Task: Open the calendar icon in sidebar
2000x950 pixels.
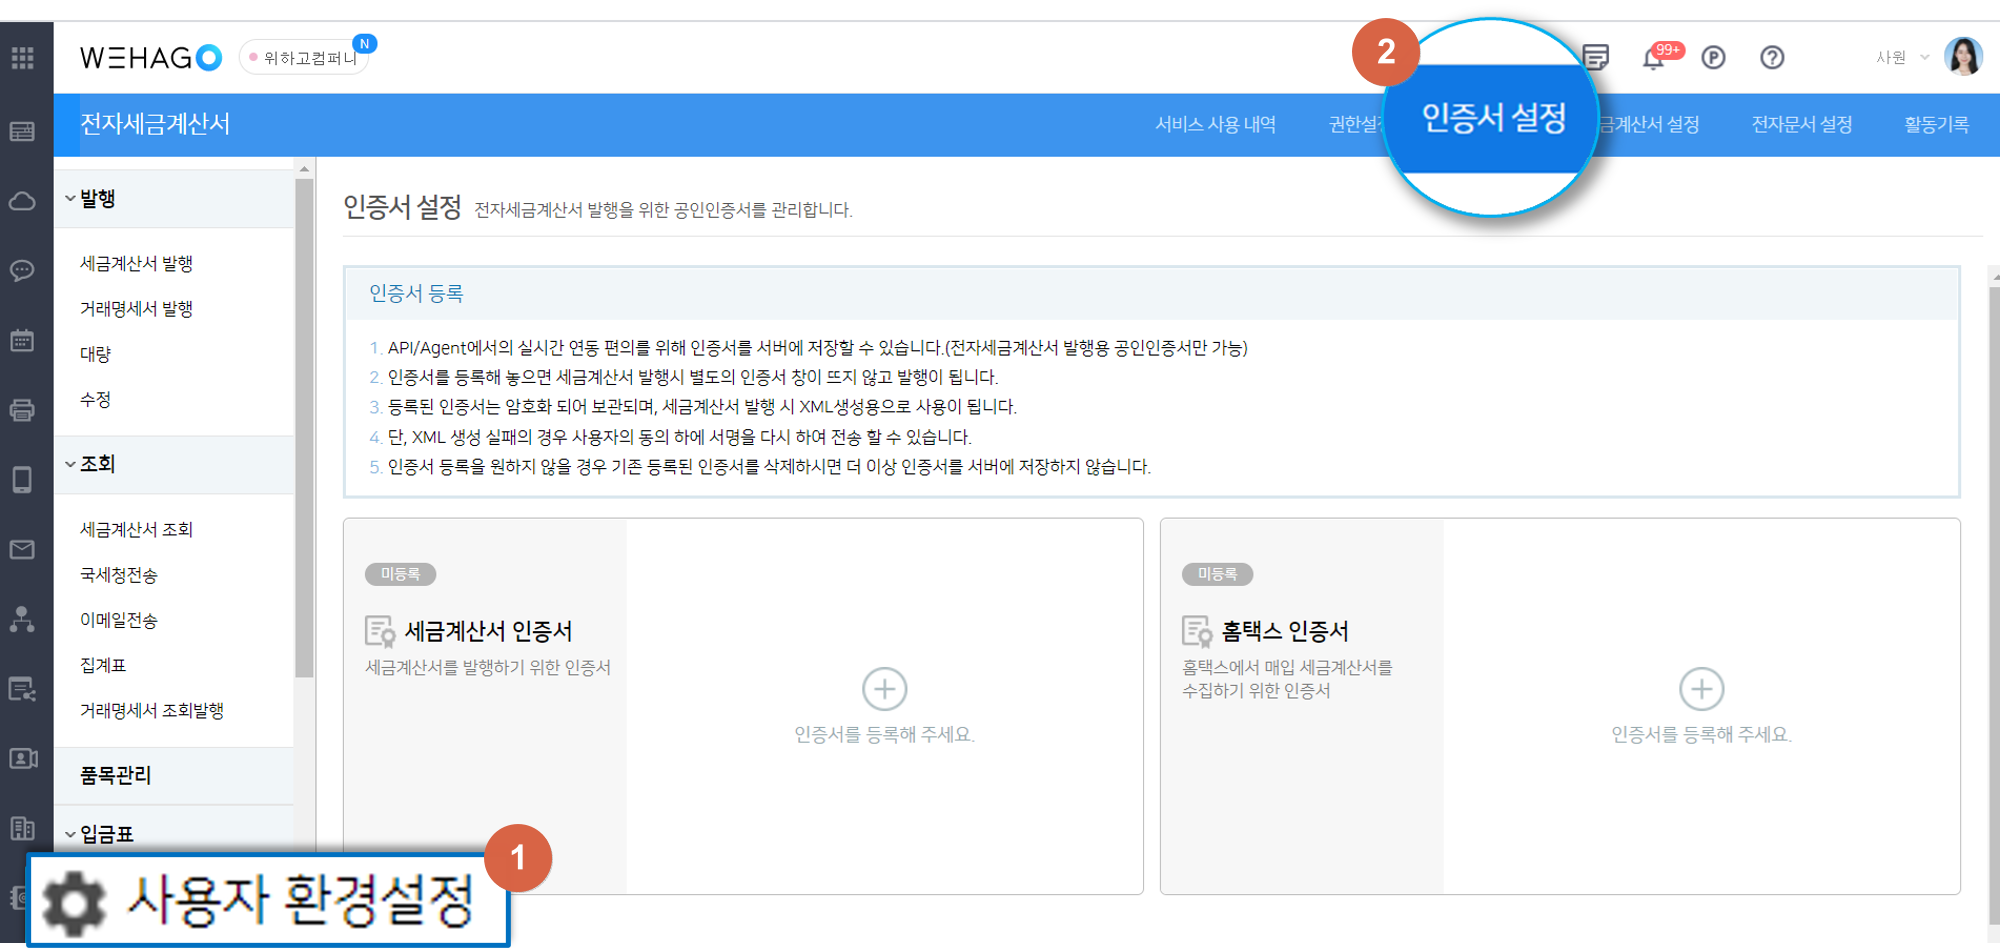Action: coord(22,340)
